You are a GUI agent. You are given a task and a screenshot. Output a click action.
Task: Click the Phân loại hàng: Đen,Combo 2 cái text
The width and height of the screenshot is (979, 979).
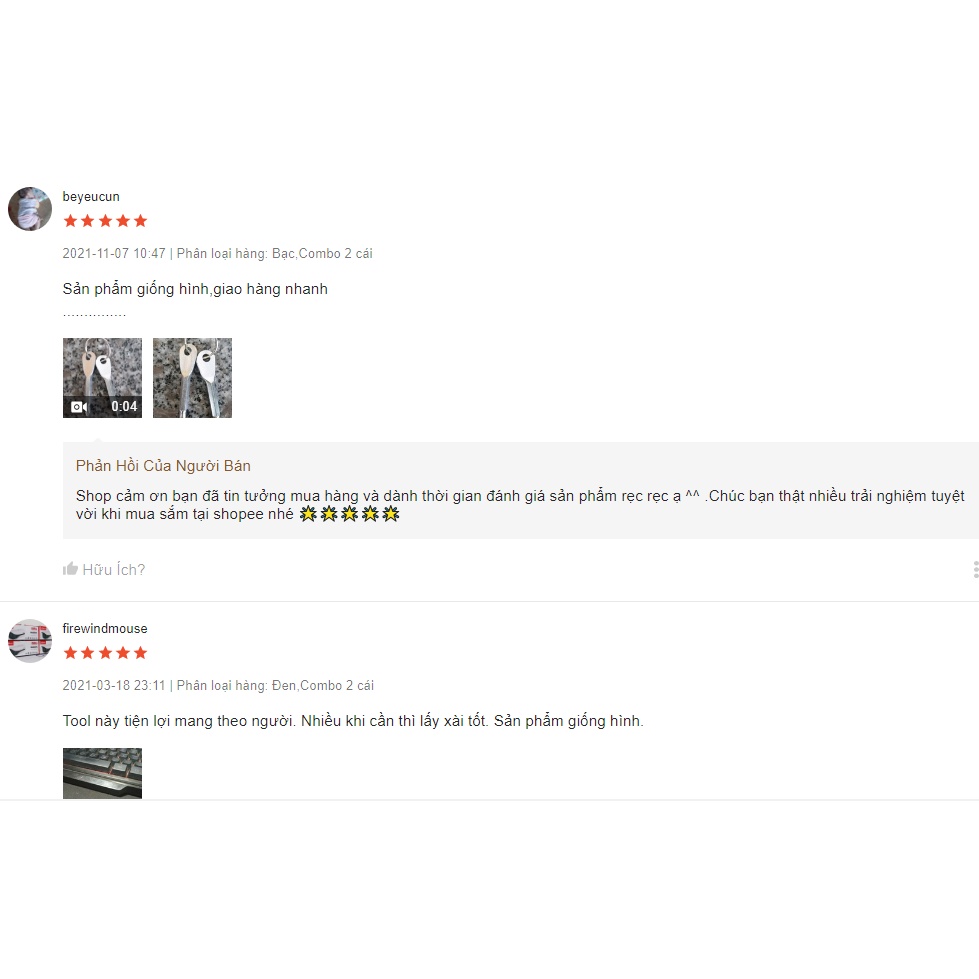[275, 686]
